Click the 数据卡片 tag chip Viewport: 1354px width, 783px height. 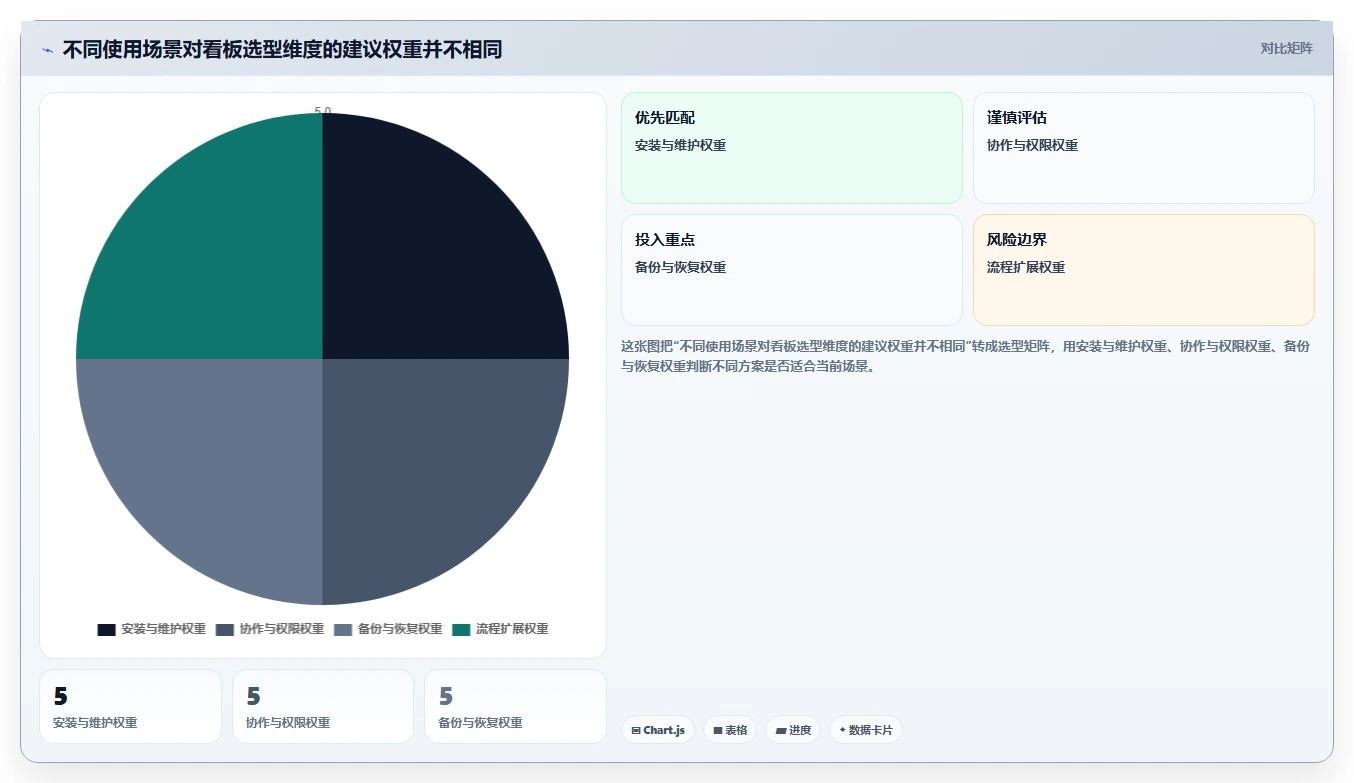pyautogui.click(x=866, y=730)
